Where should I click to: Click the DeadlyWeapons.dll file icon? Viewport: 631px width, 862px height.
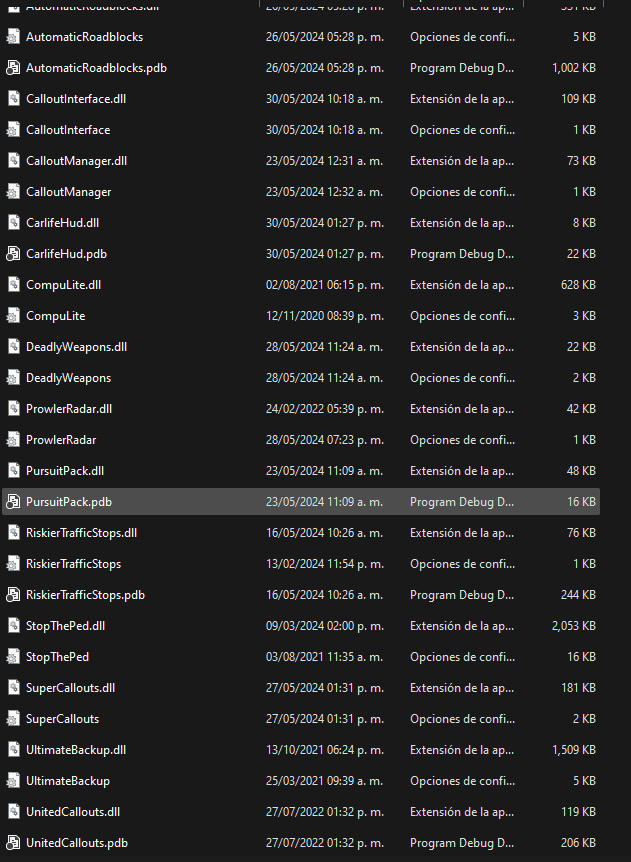point(13,347)
